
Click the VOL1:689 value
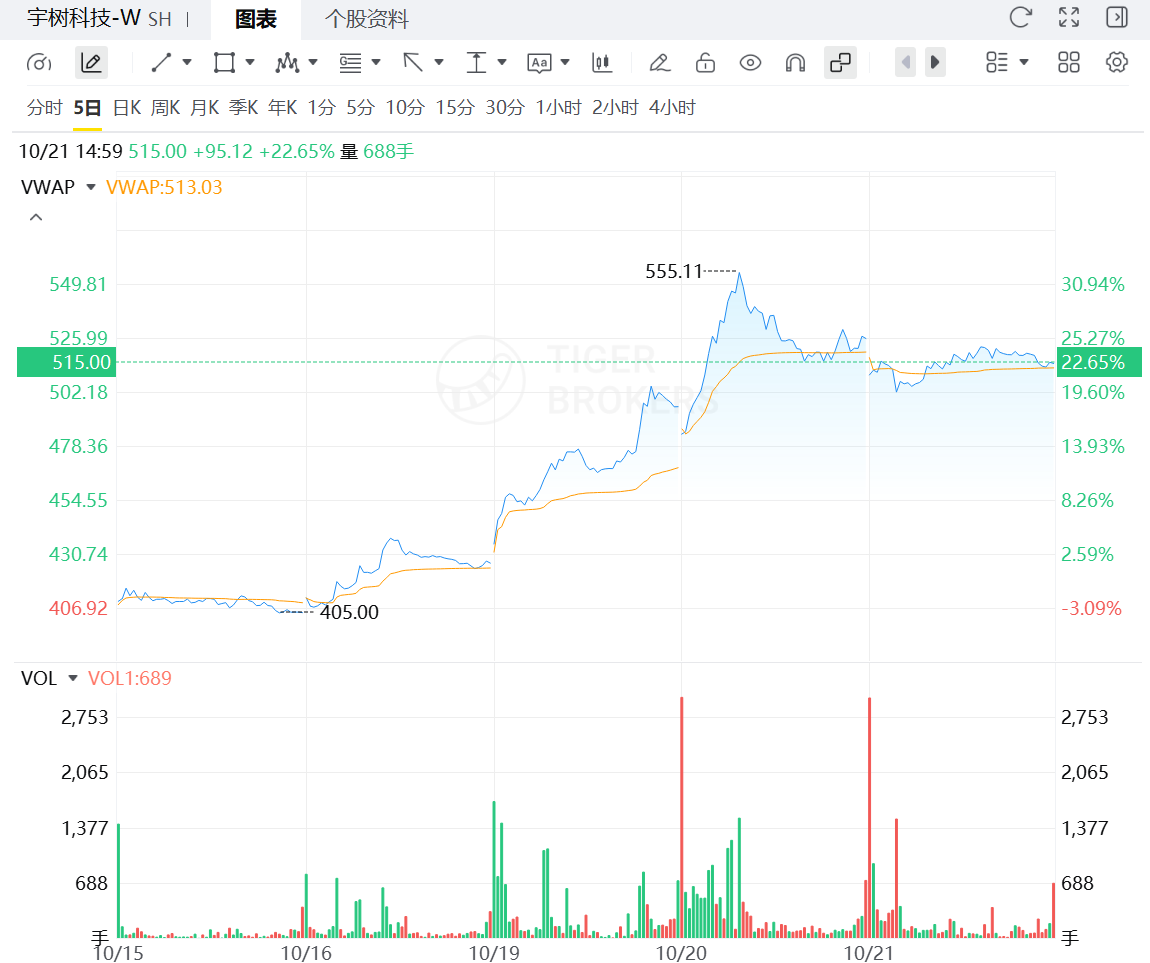[x=130, y=678]
